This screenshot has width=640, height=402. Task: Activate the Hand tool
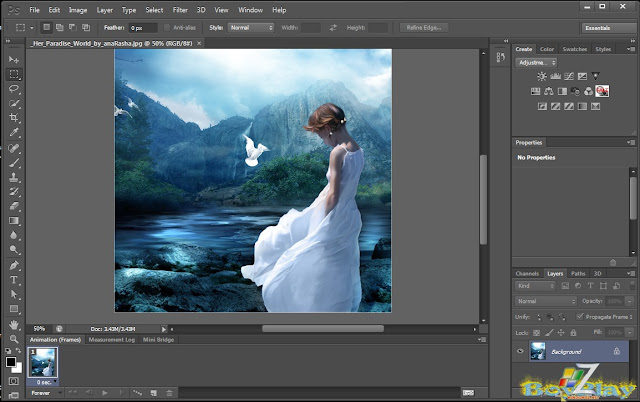[14, 324]
